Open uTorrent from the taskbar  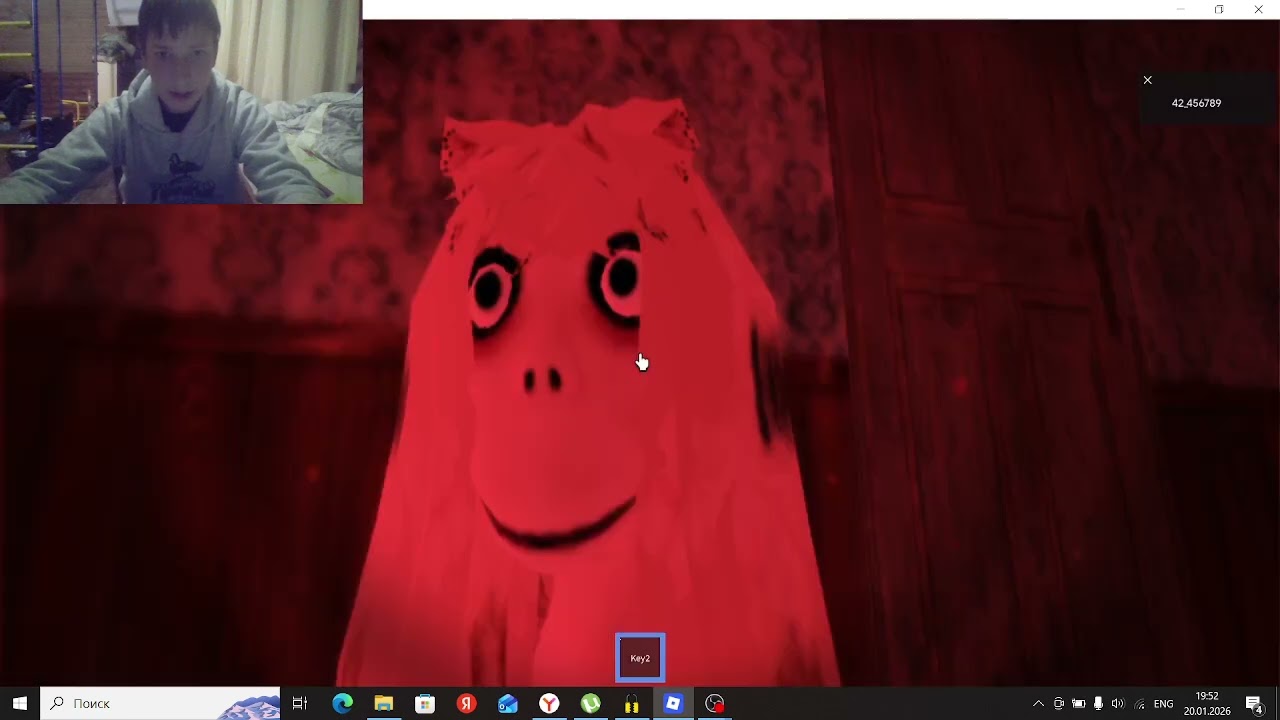[590, 704]
